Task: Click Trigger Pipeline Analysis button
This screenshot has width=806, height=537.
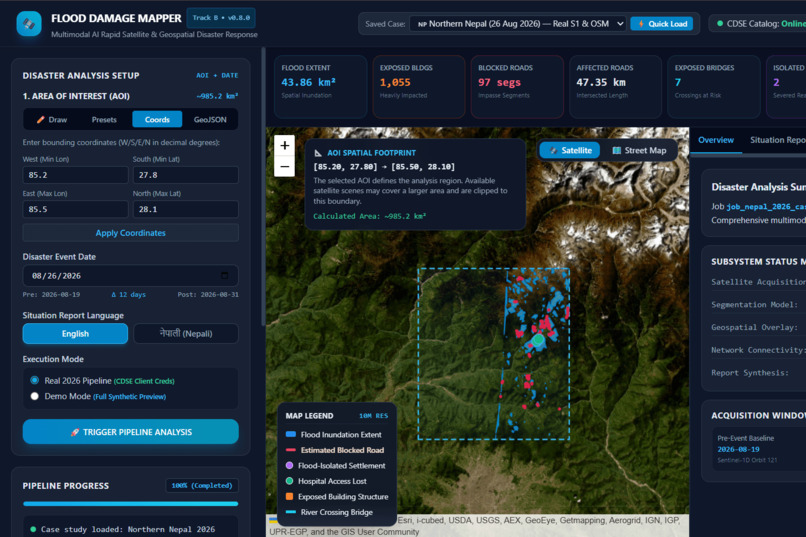Action: 131,432
